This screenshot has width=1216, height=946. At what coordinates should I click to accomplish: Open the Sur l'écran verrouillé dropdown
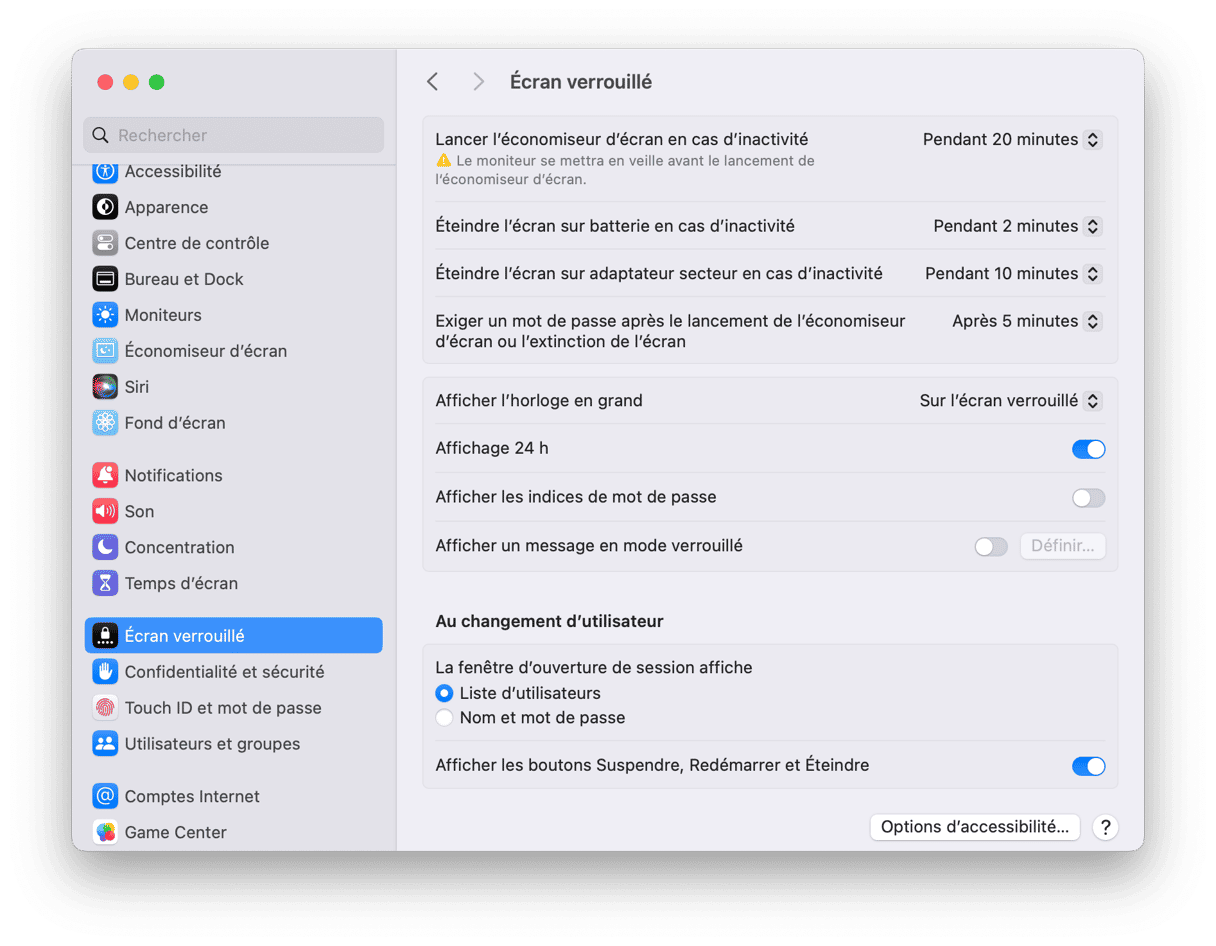(x=1011, y=400)
